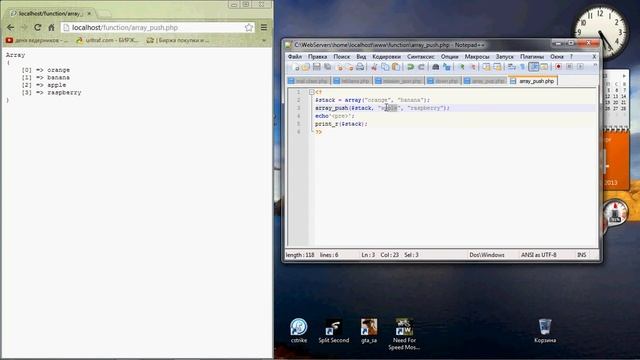Create a new file in Notepad++ toolbar
Image resolution: width=640 pixels, height=360 pixels.
pyautogui.click(x=295, y=67)
